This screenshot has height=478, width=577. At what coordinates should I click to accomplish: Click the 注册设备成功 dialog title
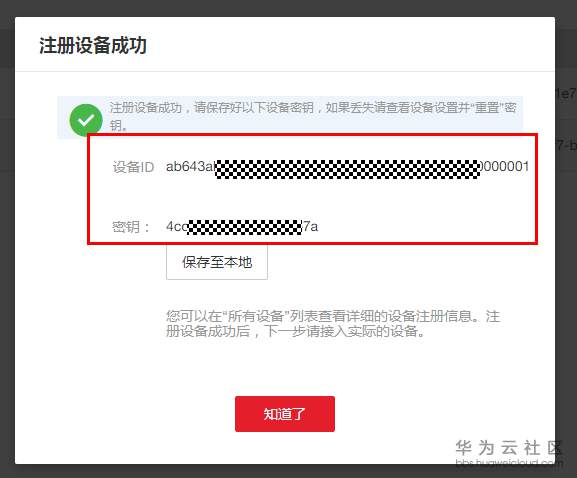pyautogui.click(x=93, y=45)
